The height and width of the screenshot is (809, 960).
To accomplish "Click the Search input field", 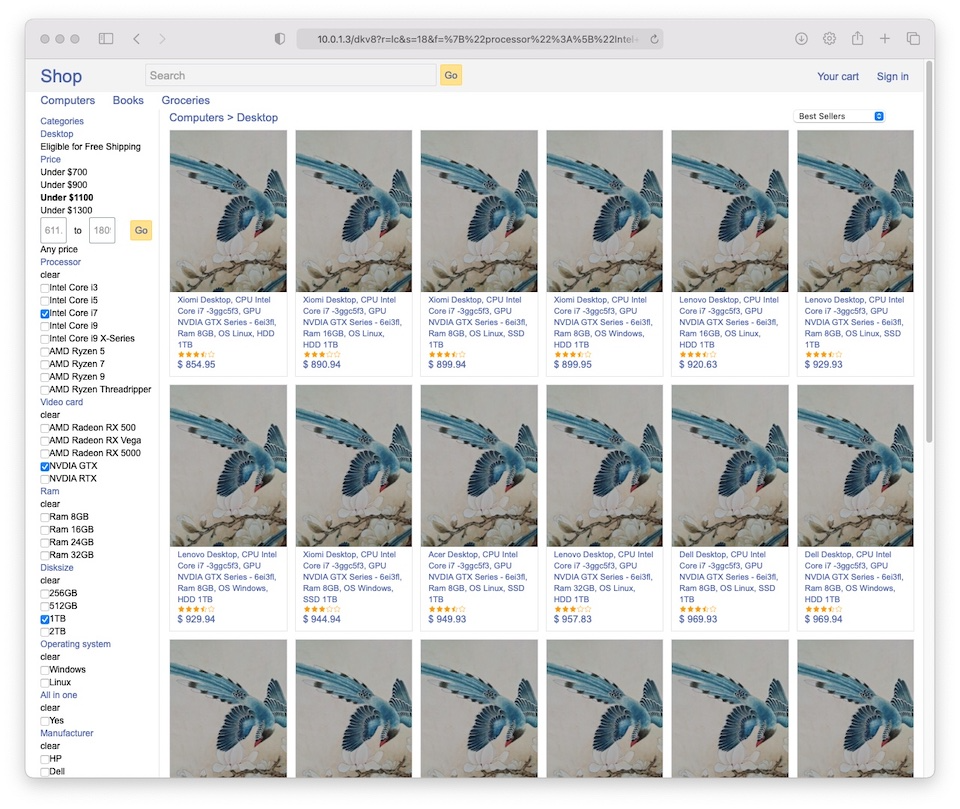I will (x=290, y=75).
